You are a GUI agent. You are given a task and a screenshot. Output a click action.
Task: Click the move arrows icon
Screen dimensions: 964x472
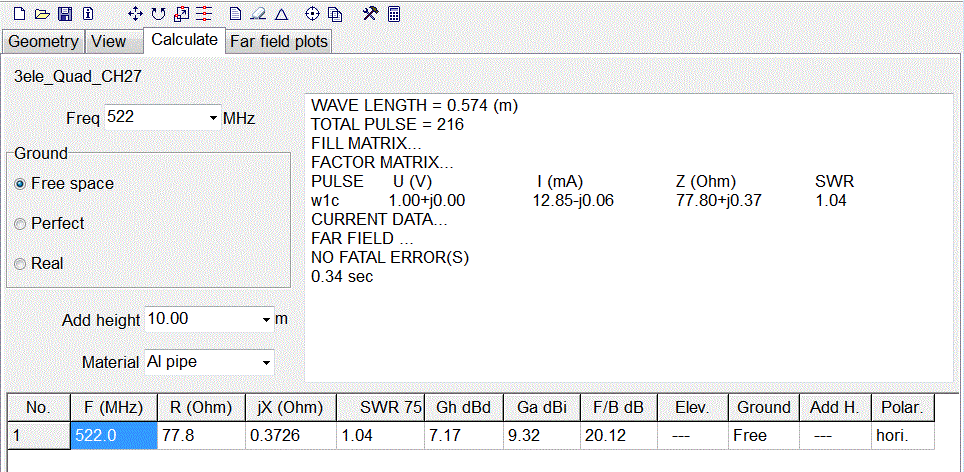click(x=136, y=14)
